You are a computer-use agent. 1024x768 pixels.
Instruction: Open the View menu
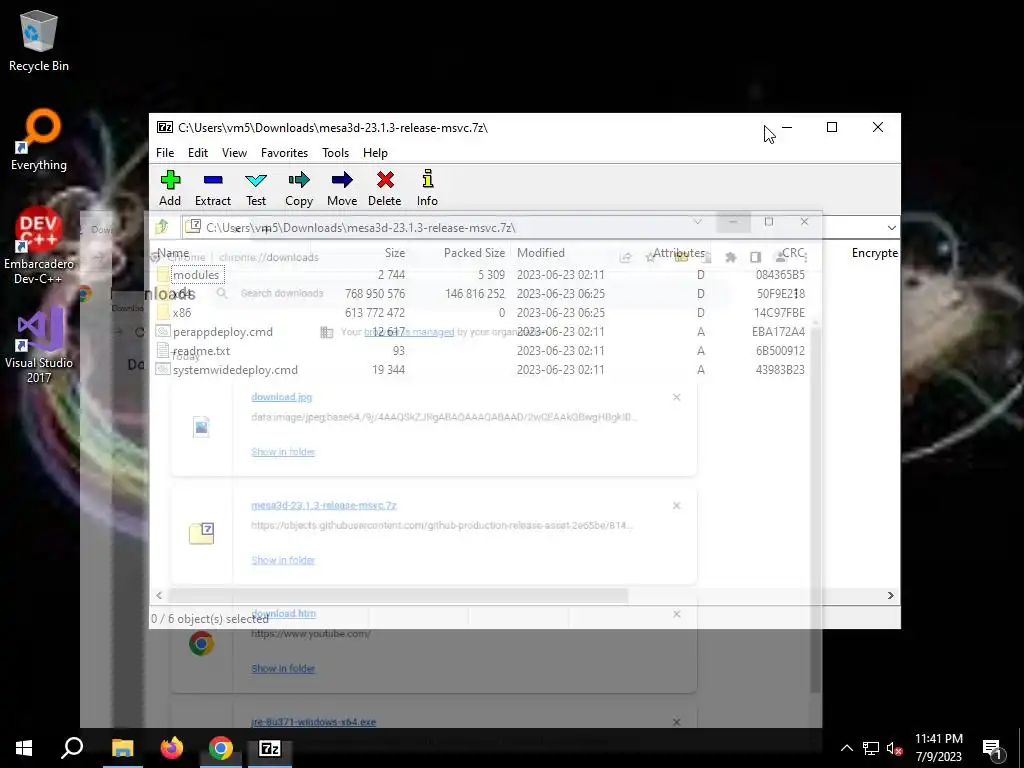coord(234,153)
